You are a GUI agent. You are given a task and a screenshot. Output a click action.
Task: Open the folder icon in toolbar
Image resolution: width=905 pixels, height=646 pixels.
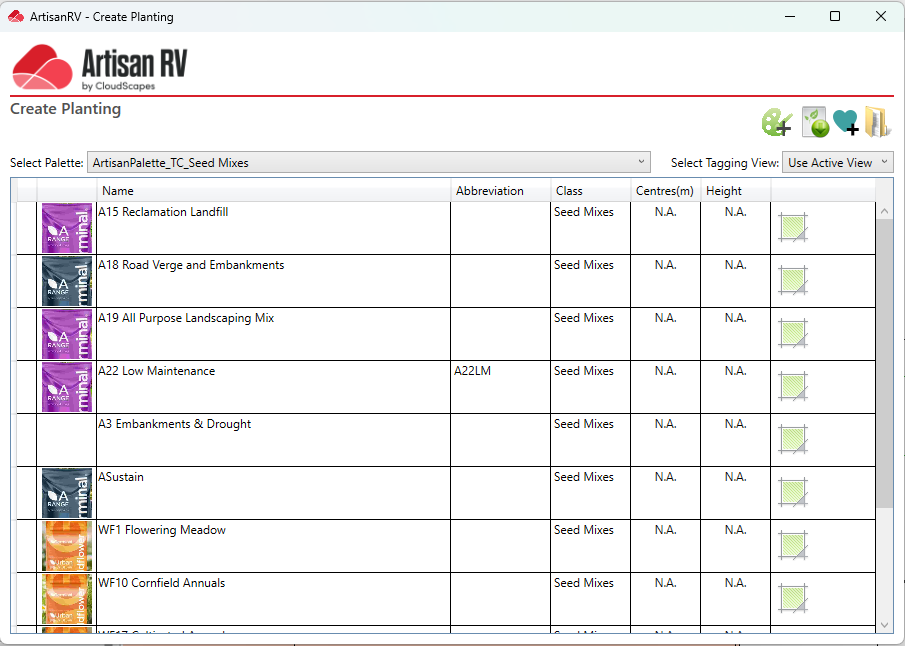(x=877, y=122)
